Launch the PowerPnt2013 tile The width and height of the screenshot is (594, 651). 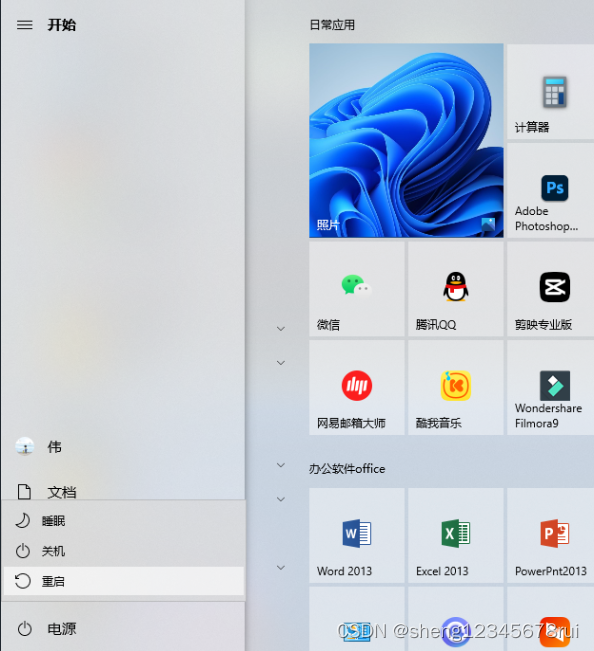pyautogui.click(x=550, y=536)
